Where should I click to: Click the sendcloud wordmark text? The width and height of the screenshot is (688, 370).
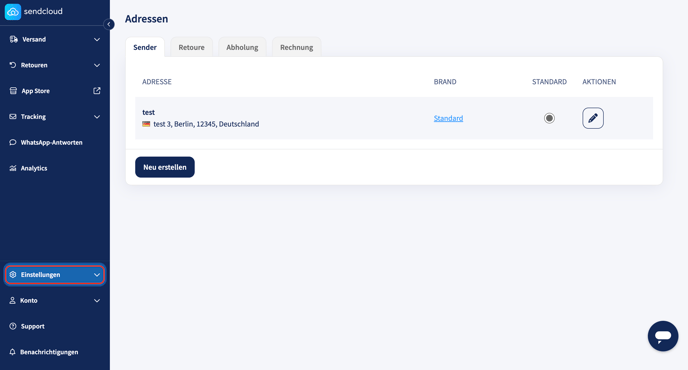click(x=43, y=11)
